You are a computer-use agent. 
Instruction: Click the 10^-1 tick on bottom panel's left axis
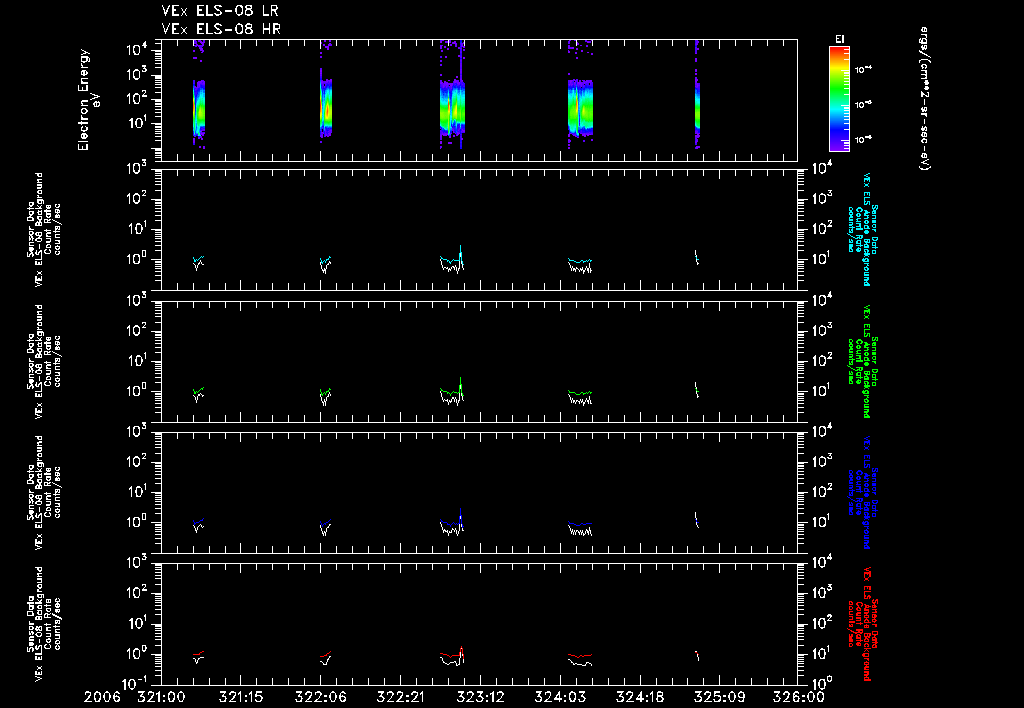(136, 684)
